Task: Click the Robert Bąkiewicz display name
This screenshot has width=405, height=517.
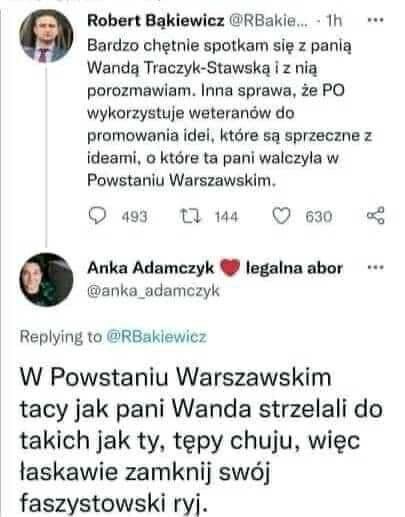Action: (x=156, y=21)
